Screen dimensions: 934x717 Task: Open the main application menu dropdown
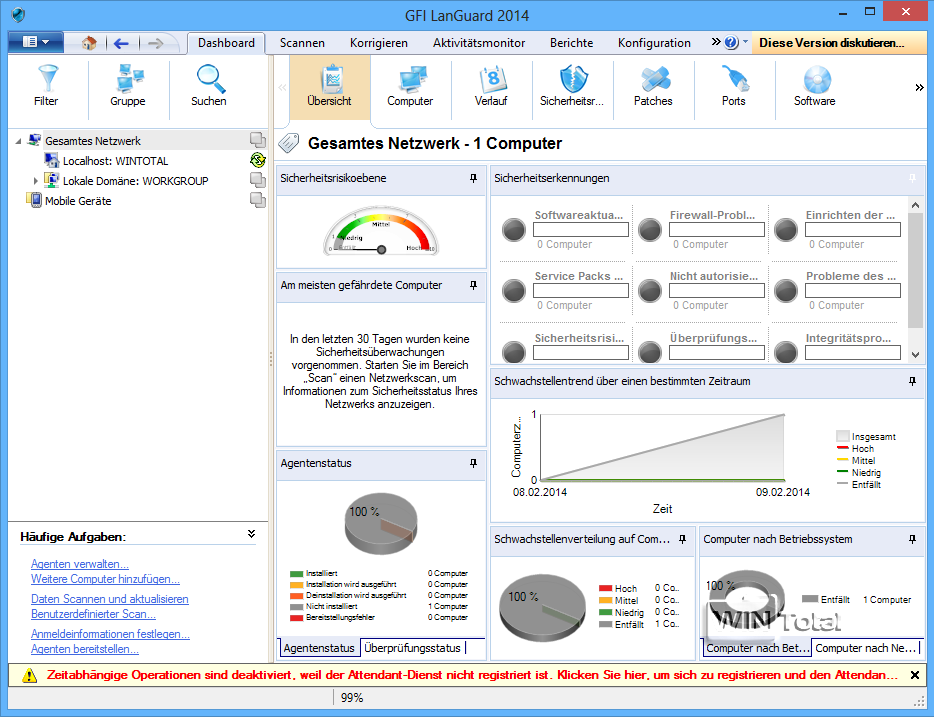point(36,42)
